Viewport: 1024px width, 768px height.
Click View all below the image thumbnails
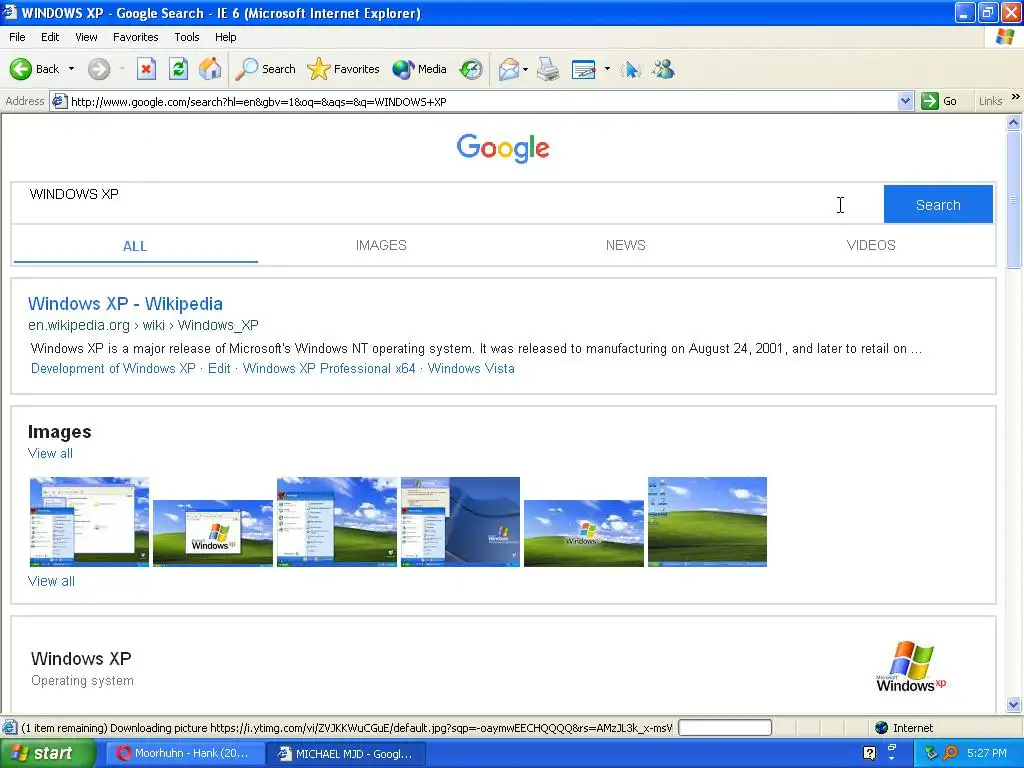[x=51, y=581]
